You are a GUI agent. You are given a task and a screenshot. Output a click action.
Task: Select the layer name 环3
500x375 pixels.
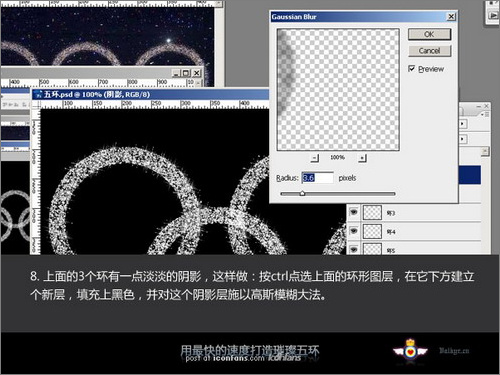pos(391,213)
